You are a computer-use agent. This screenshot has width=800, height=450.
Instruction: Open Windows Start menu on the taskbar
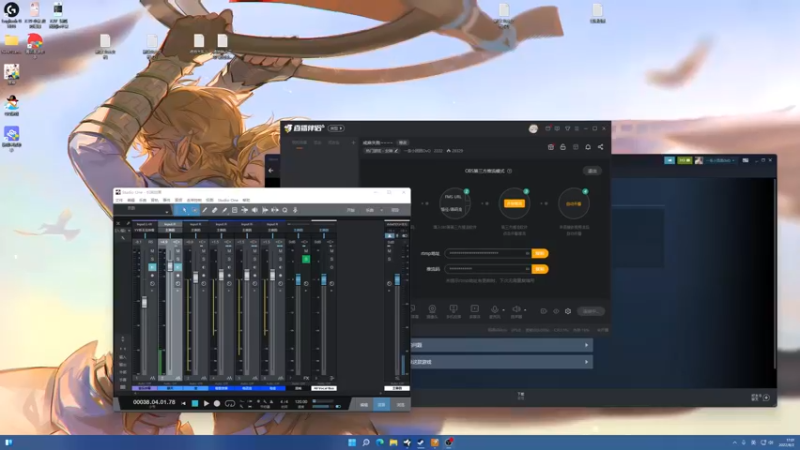[351, 442]
